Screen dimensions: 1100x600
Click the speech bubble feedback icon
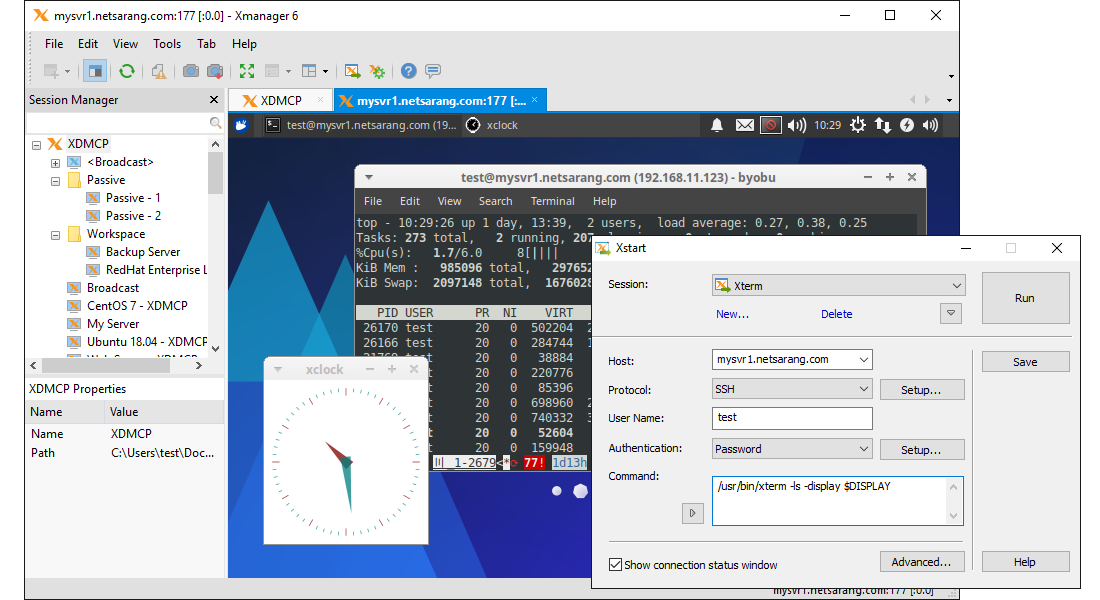pos(434,71)
